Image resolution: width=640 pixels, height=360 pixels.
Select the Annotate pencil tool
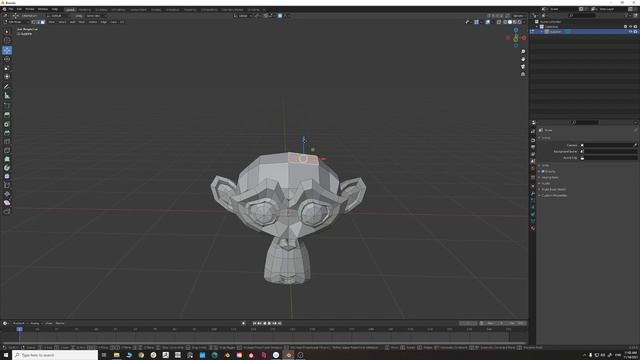click(7, 87)
